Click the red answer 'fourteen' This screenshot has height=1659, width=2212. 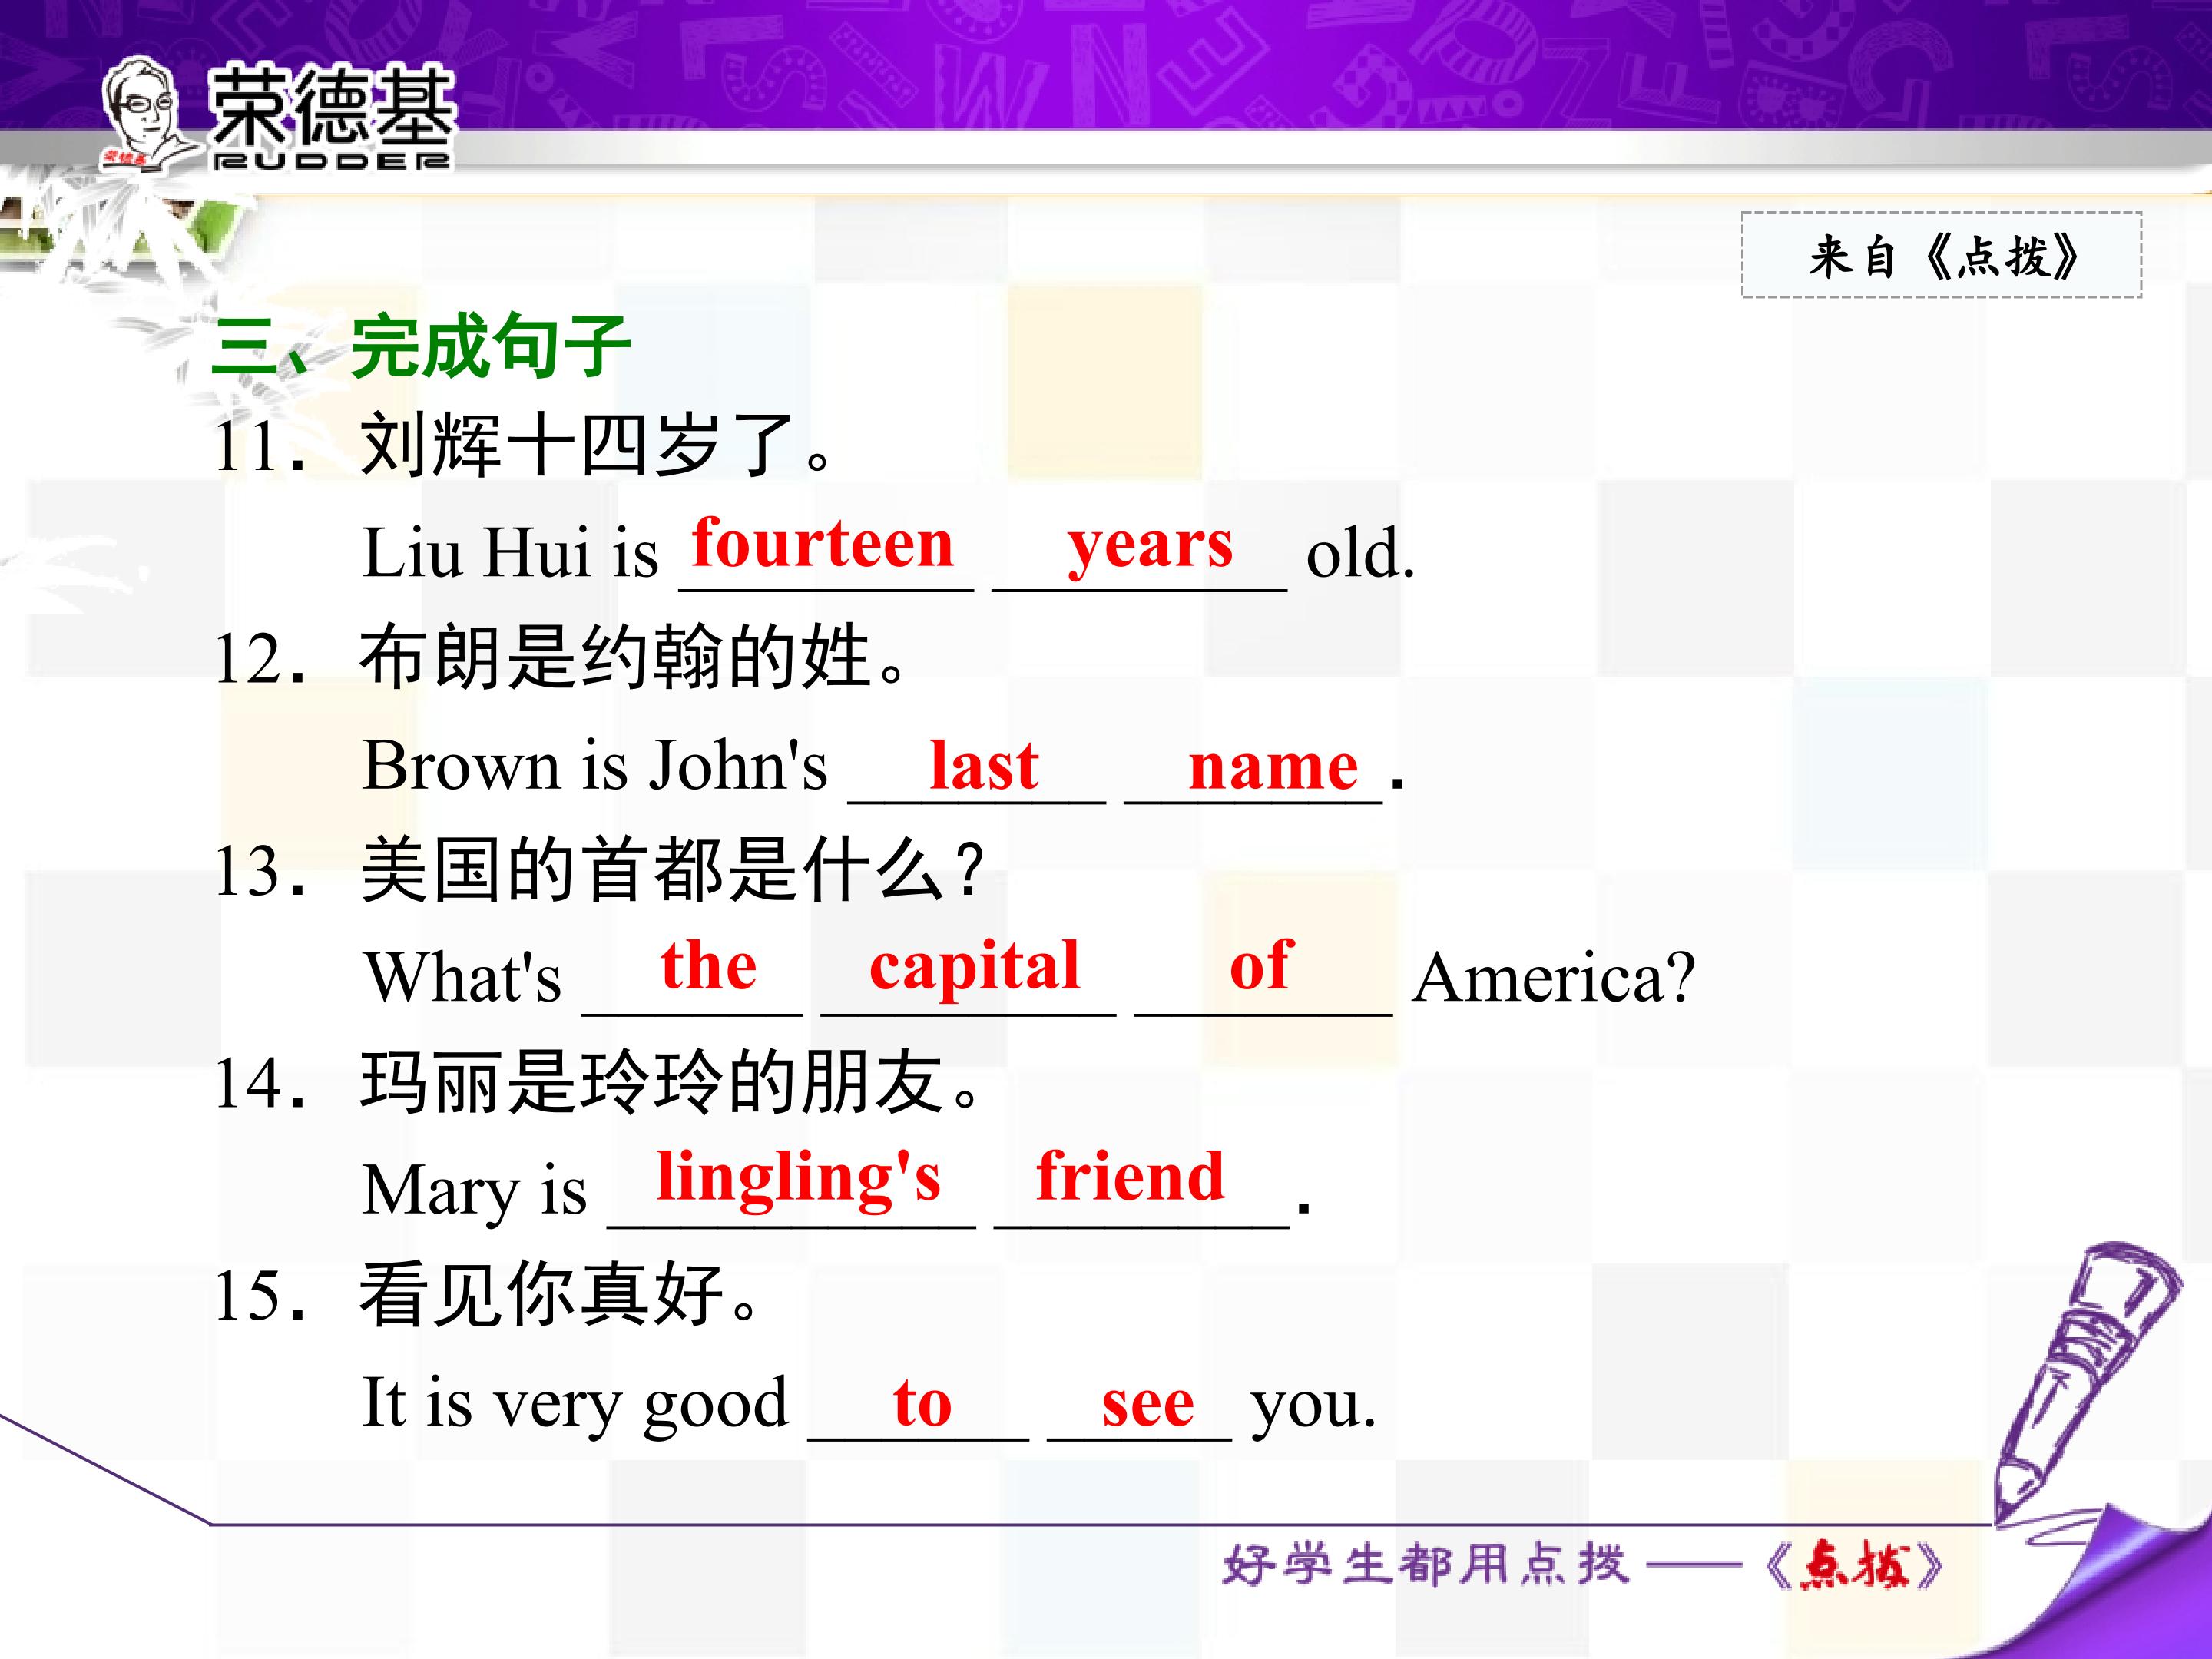(822, 545)
